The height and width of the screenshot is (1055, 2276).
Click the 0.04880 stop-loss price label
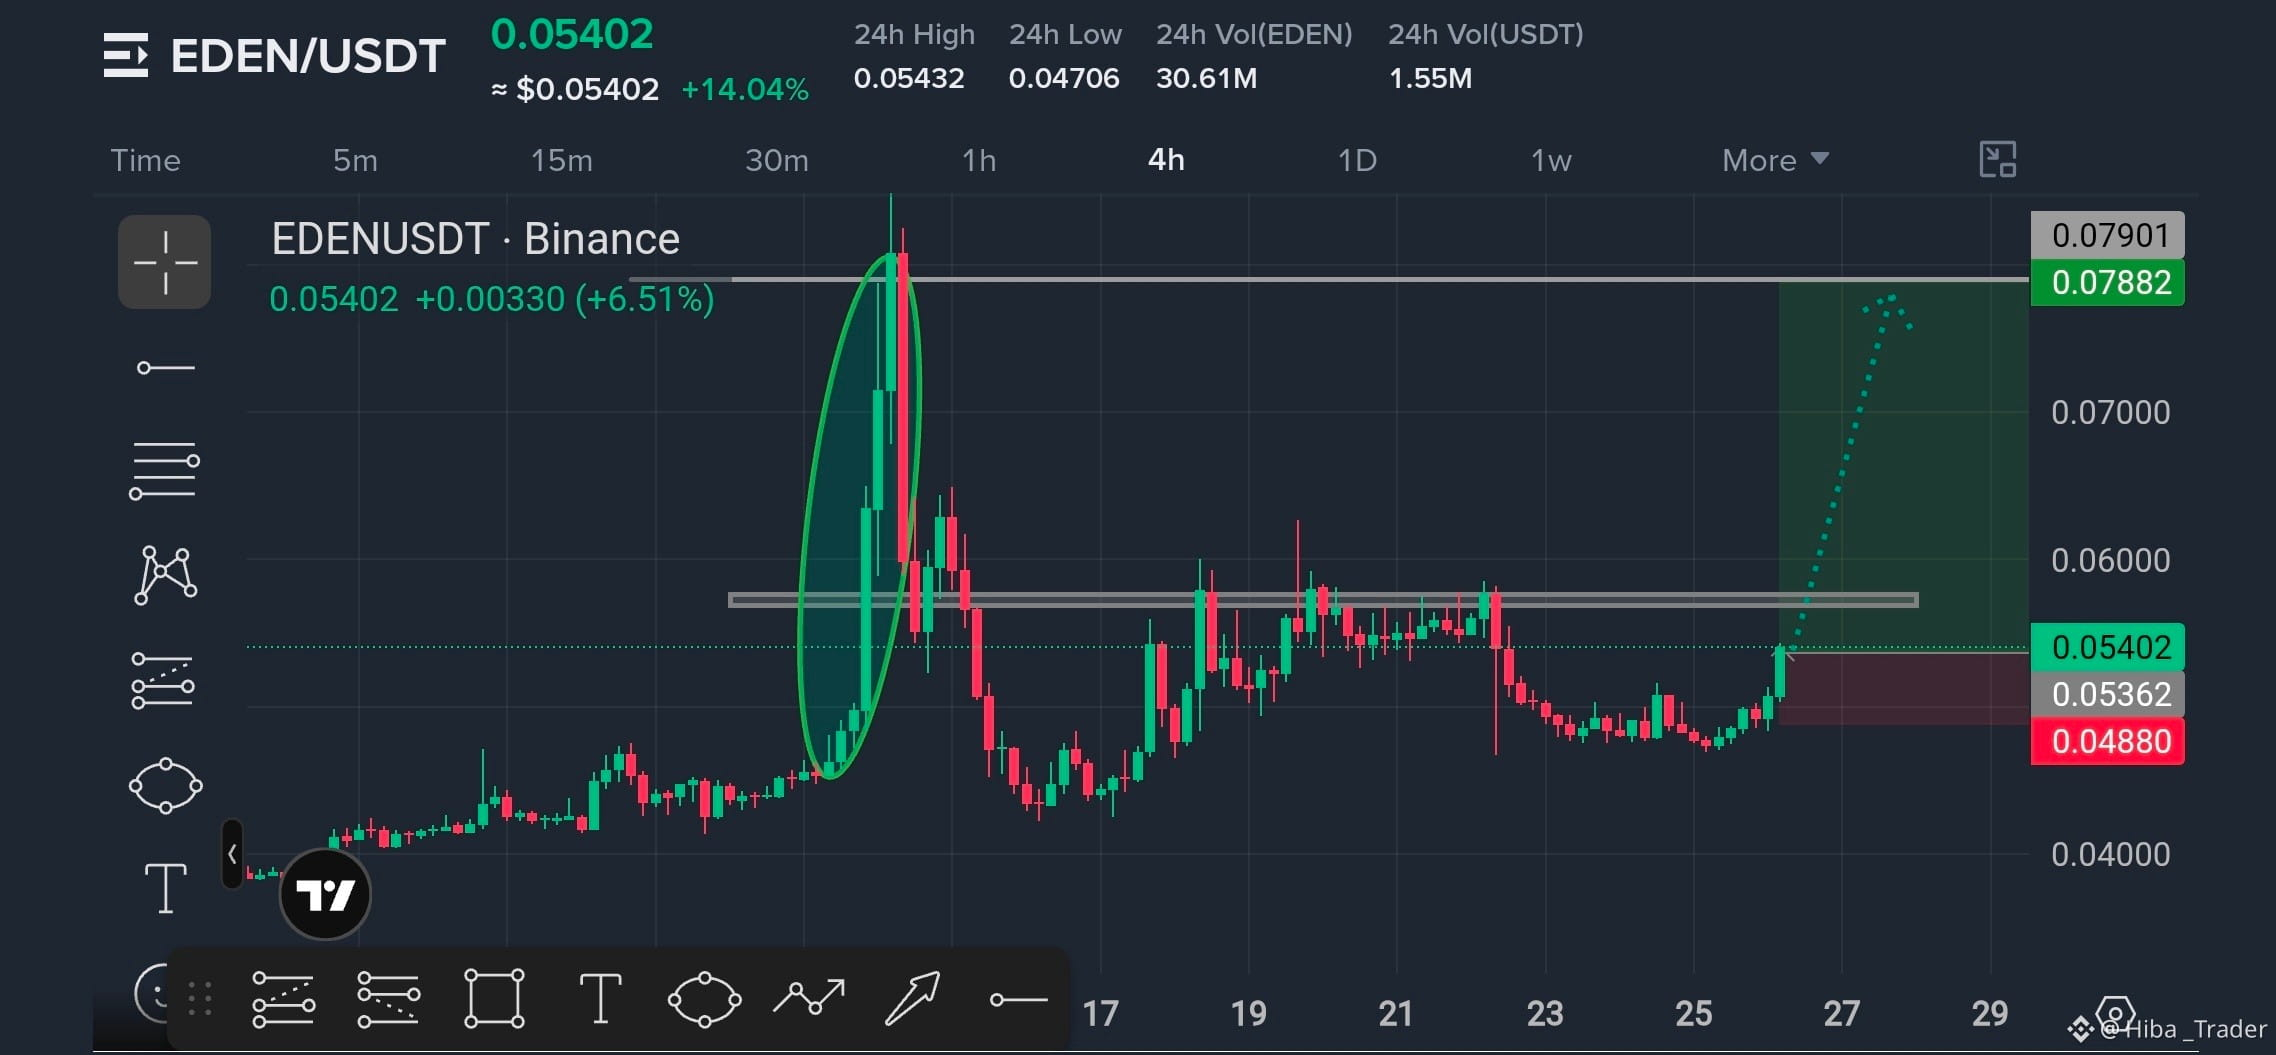coord(2107,741)
